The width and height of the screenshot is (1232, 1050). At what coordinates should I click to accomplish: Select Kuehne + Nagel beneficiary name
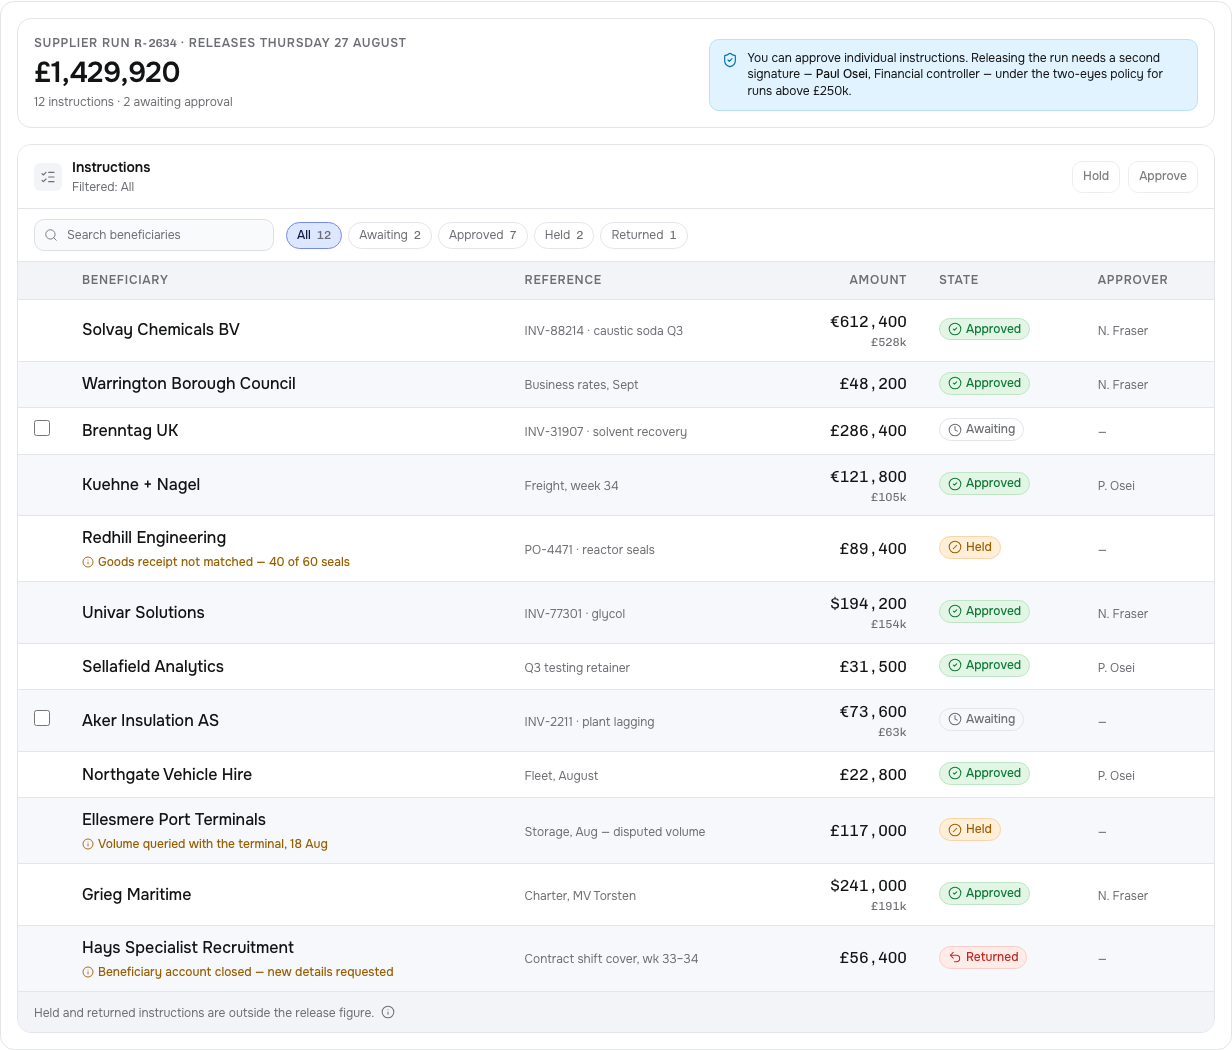point(141,485)
